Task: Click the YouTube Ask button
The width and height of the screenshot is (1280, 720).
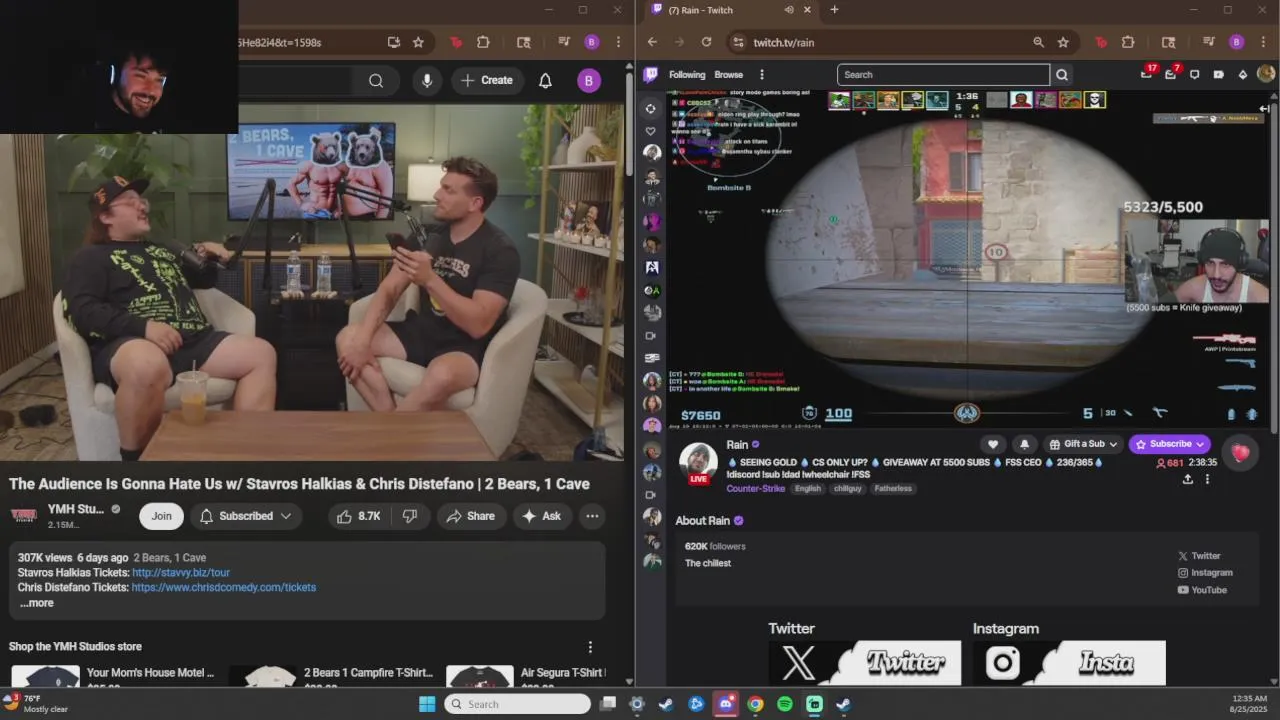Action: pyautogui.click(x=542, y=516)
